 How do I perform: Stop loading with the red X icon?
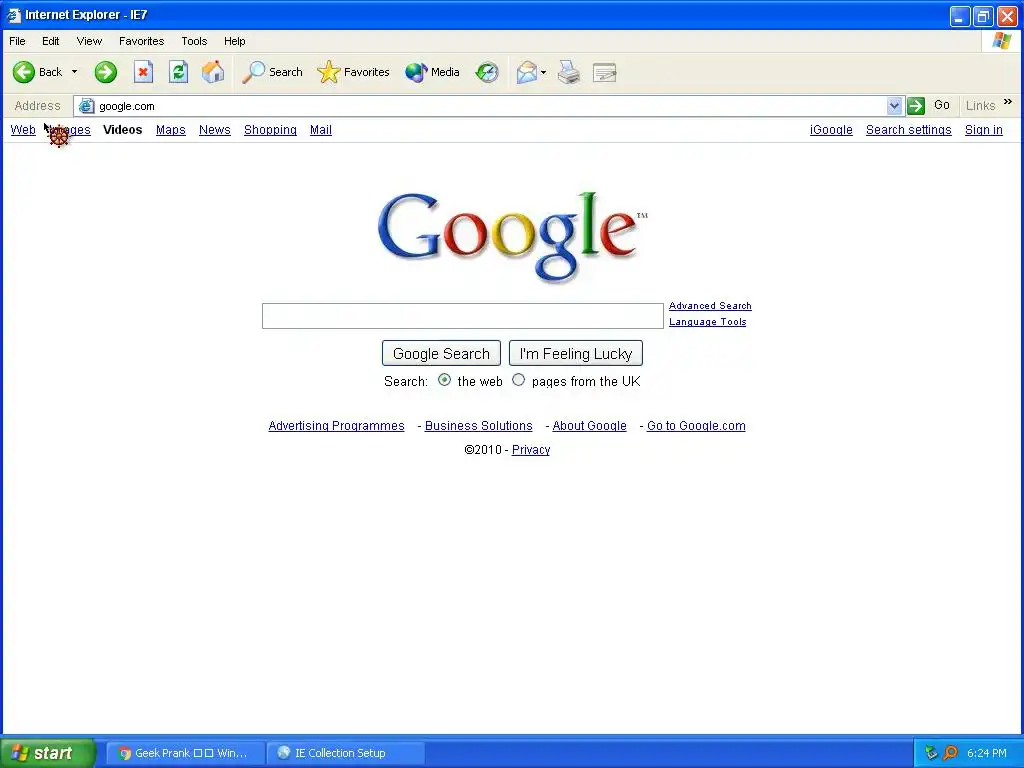coord(143,72)
